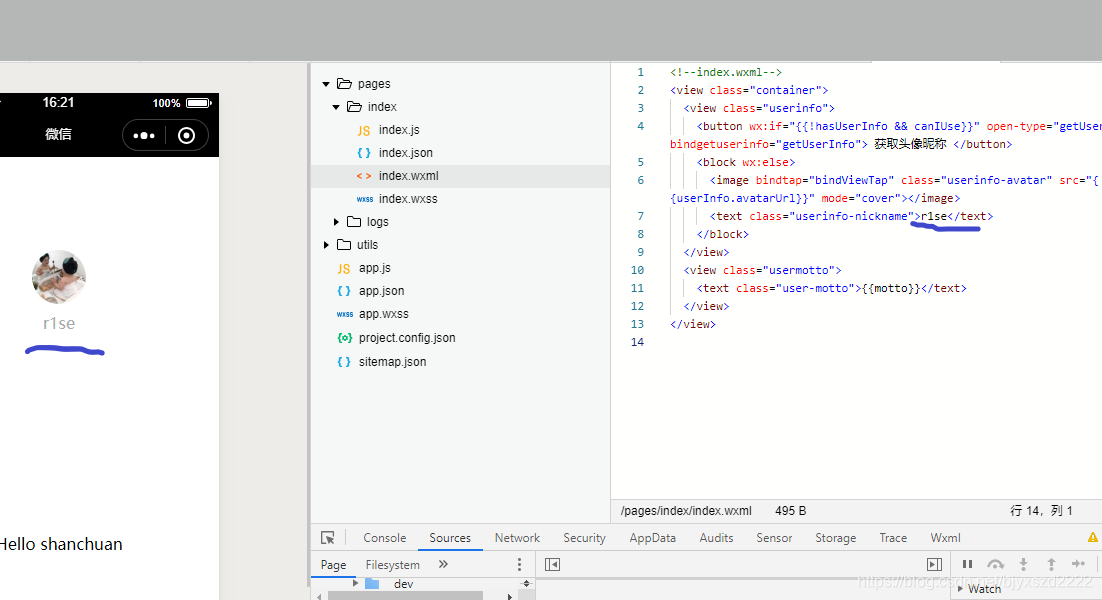
Task: Expand the dev folder in Page tree
Action: click(x=355, y=583)
